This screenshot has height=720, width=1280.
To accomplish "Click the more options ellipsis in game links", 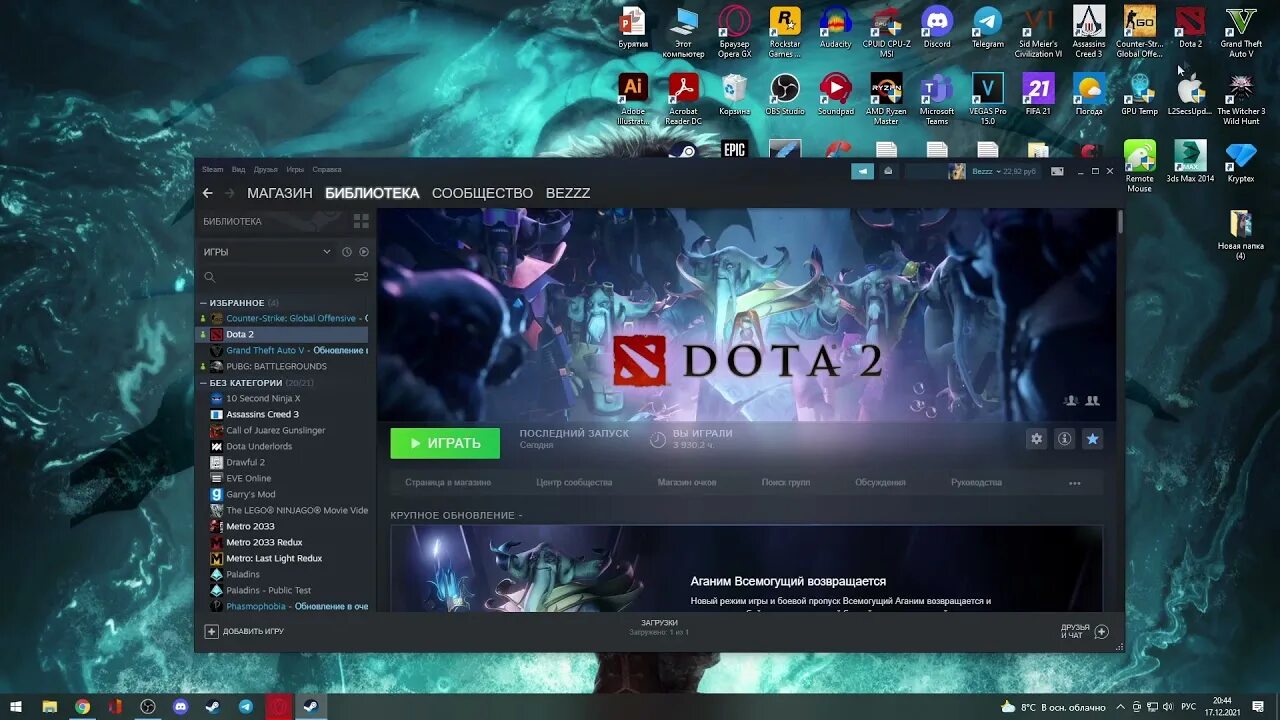I will click(1075, 482).
